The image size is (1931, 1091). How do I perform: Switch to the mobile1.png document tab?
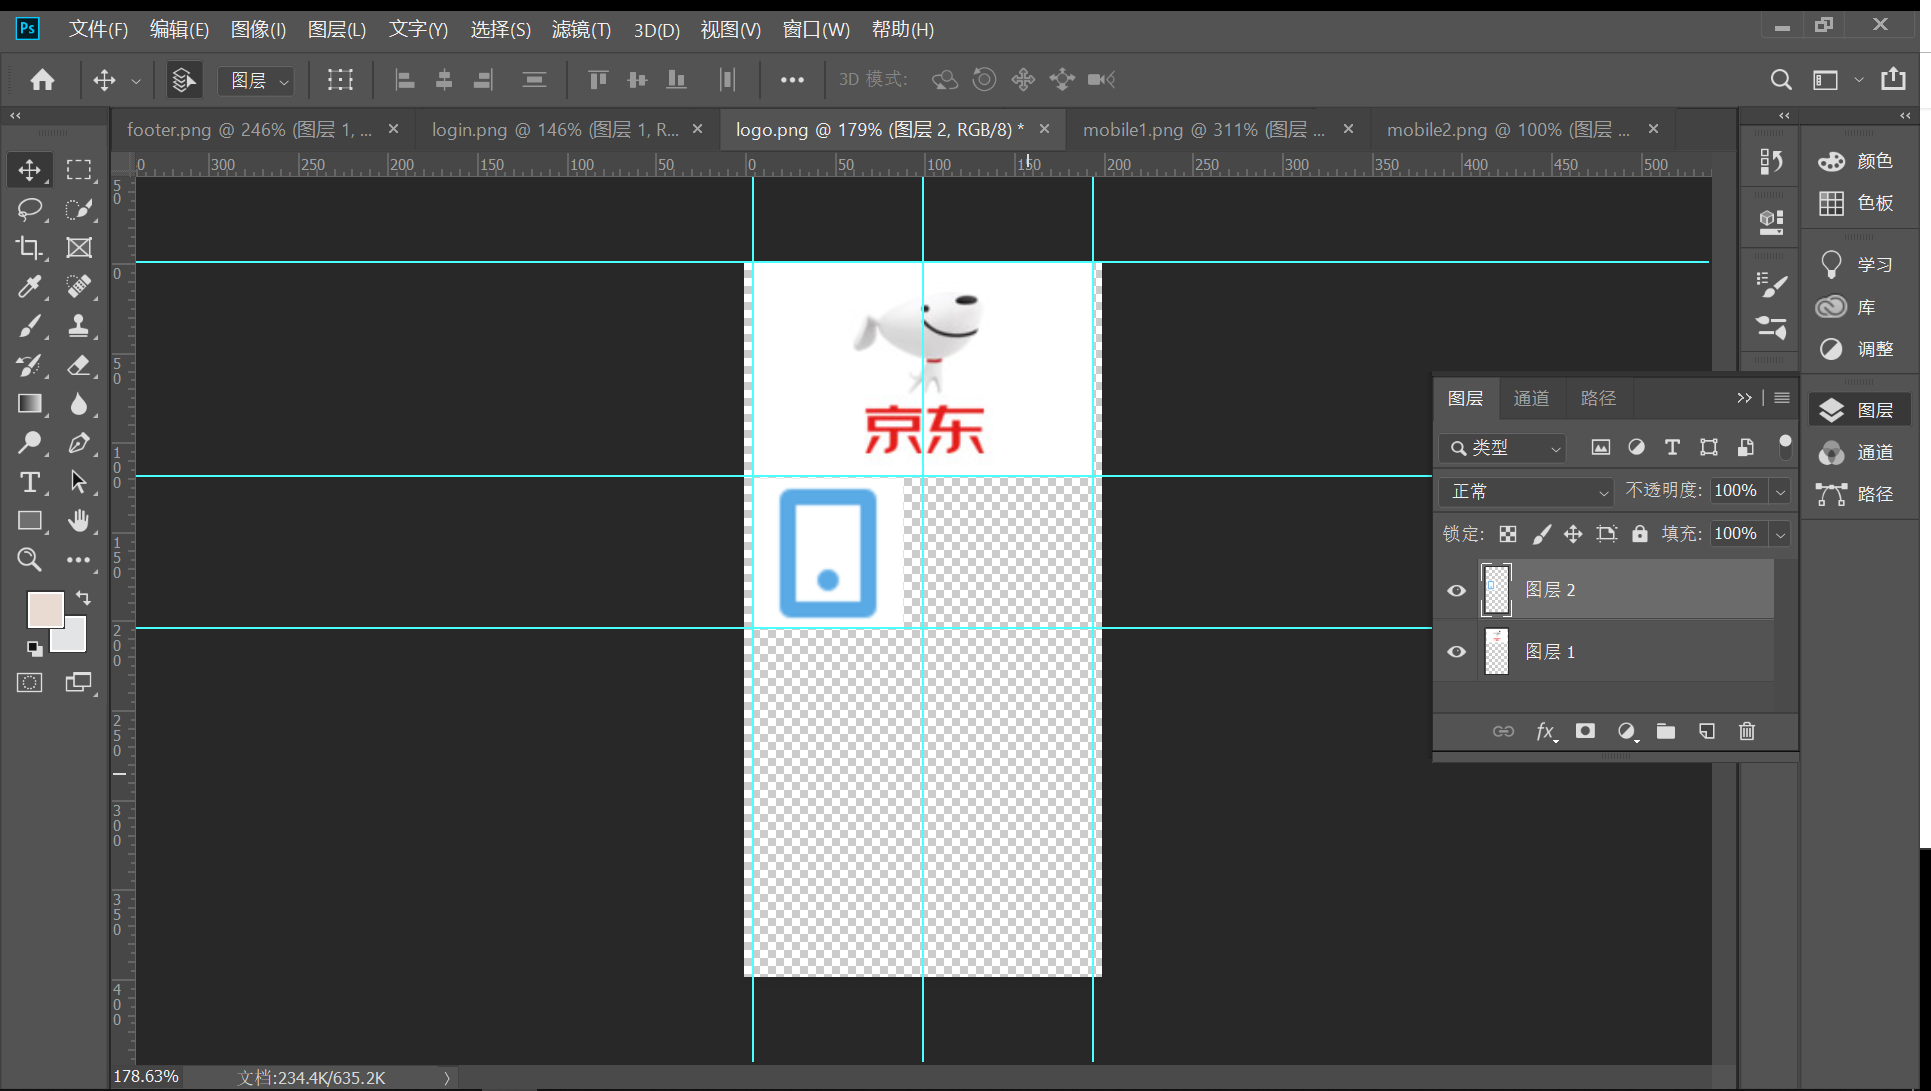point(1204,130)
